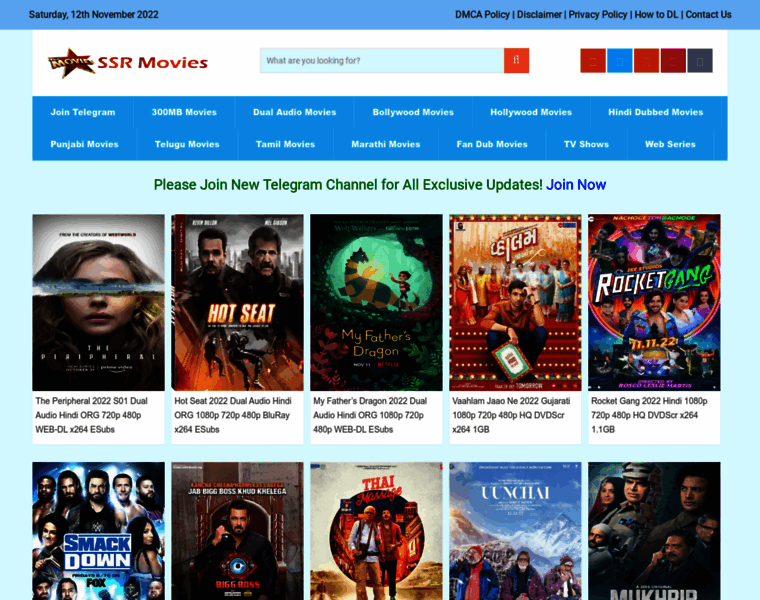
Task: Open the Hot Seat poster thumbnail
Action: tap(238, 302)
